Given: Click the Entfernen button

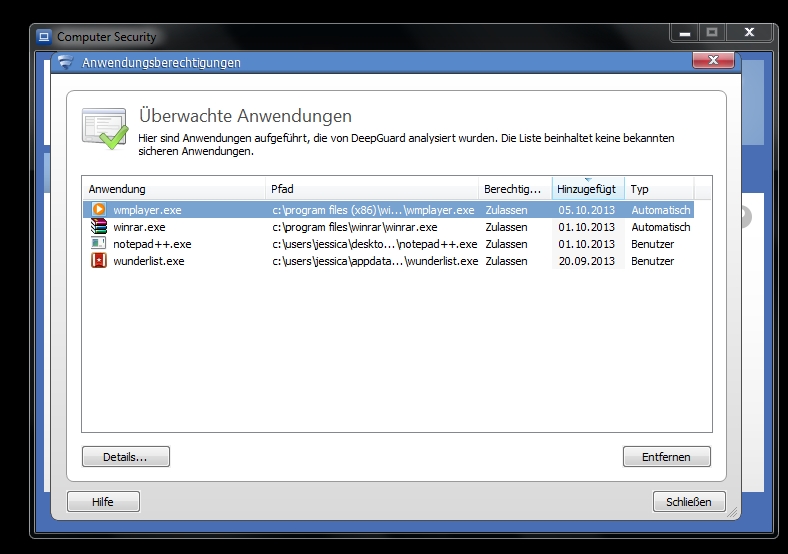Looking at the screenshot, I should pos(666,456).
